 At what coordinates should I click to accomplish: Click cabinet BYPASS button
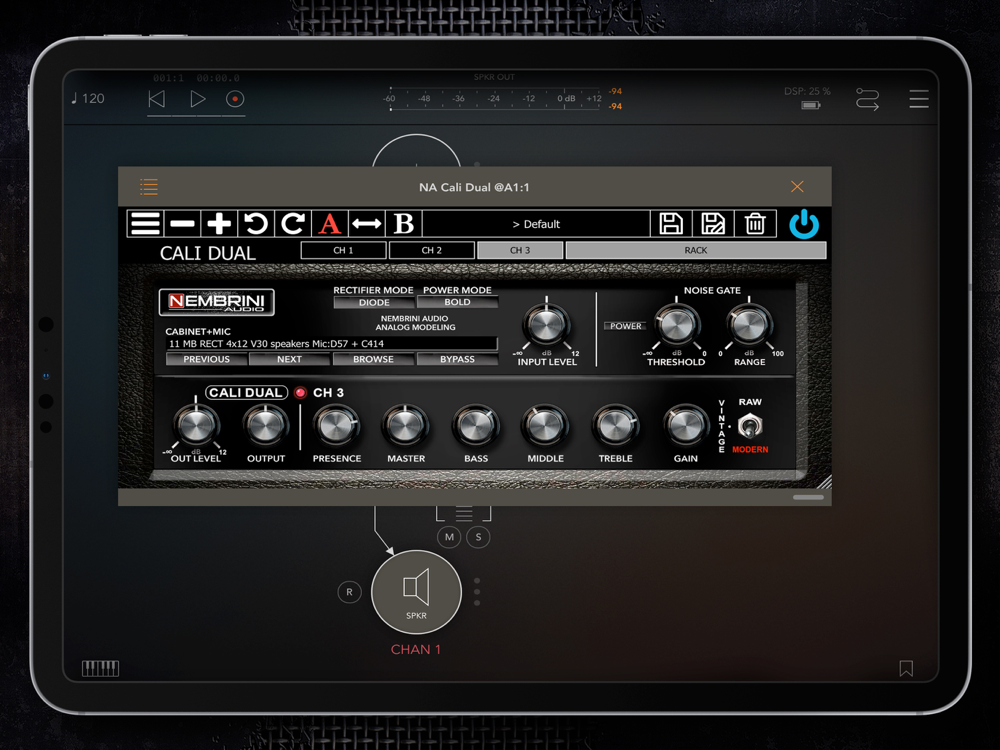[457, 359]
